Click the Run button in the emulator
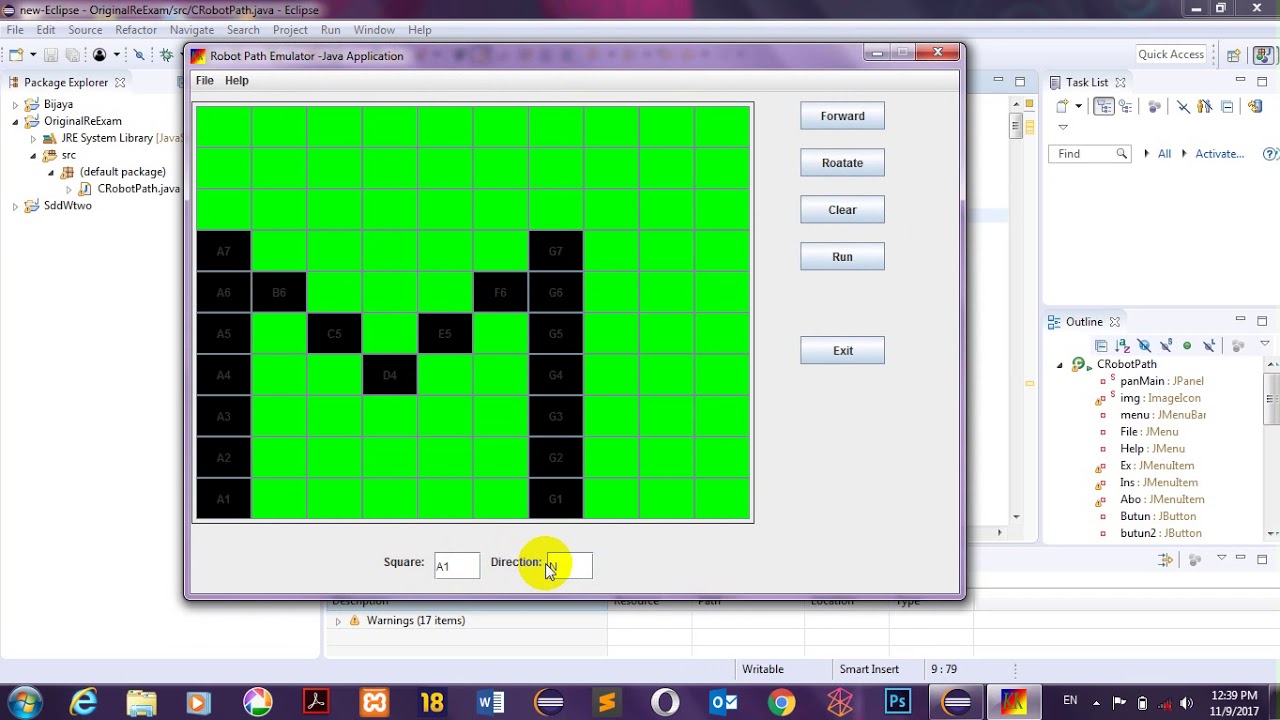Screen dimensions: 1280x720 (842, 257)
